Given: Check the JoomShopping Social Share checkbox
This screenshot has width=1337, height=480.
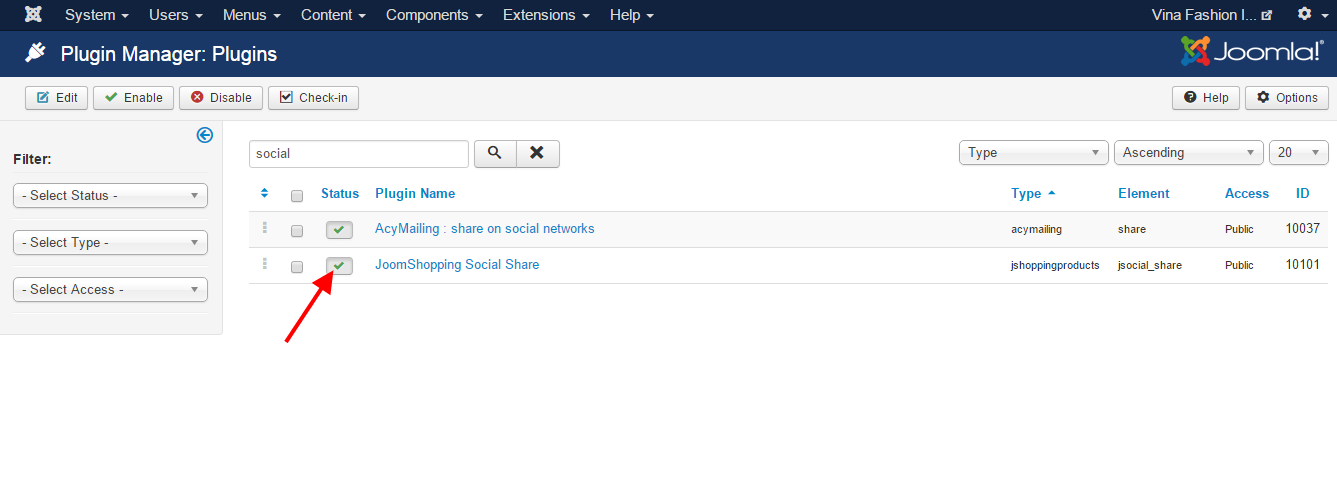Looking at the screenshot, I should [296, 267].
